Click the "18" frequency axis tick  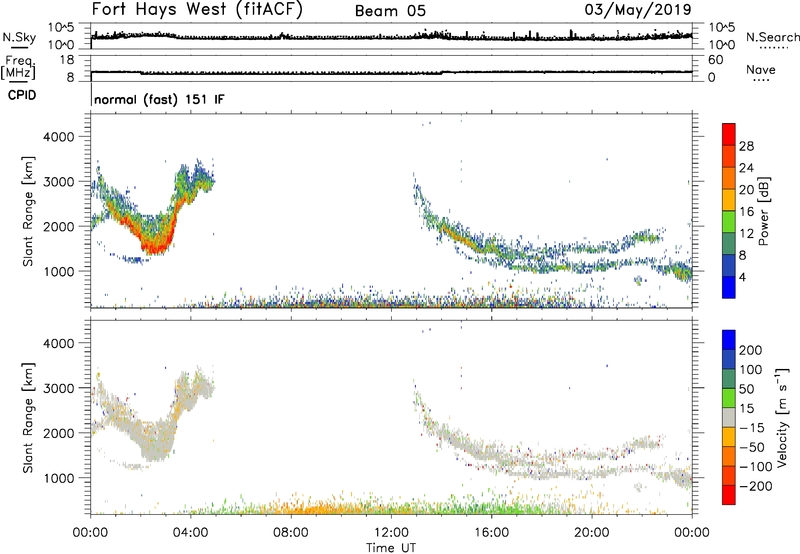click(x=67, y=60)
